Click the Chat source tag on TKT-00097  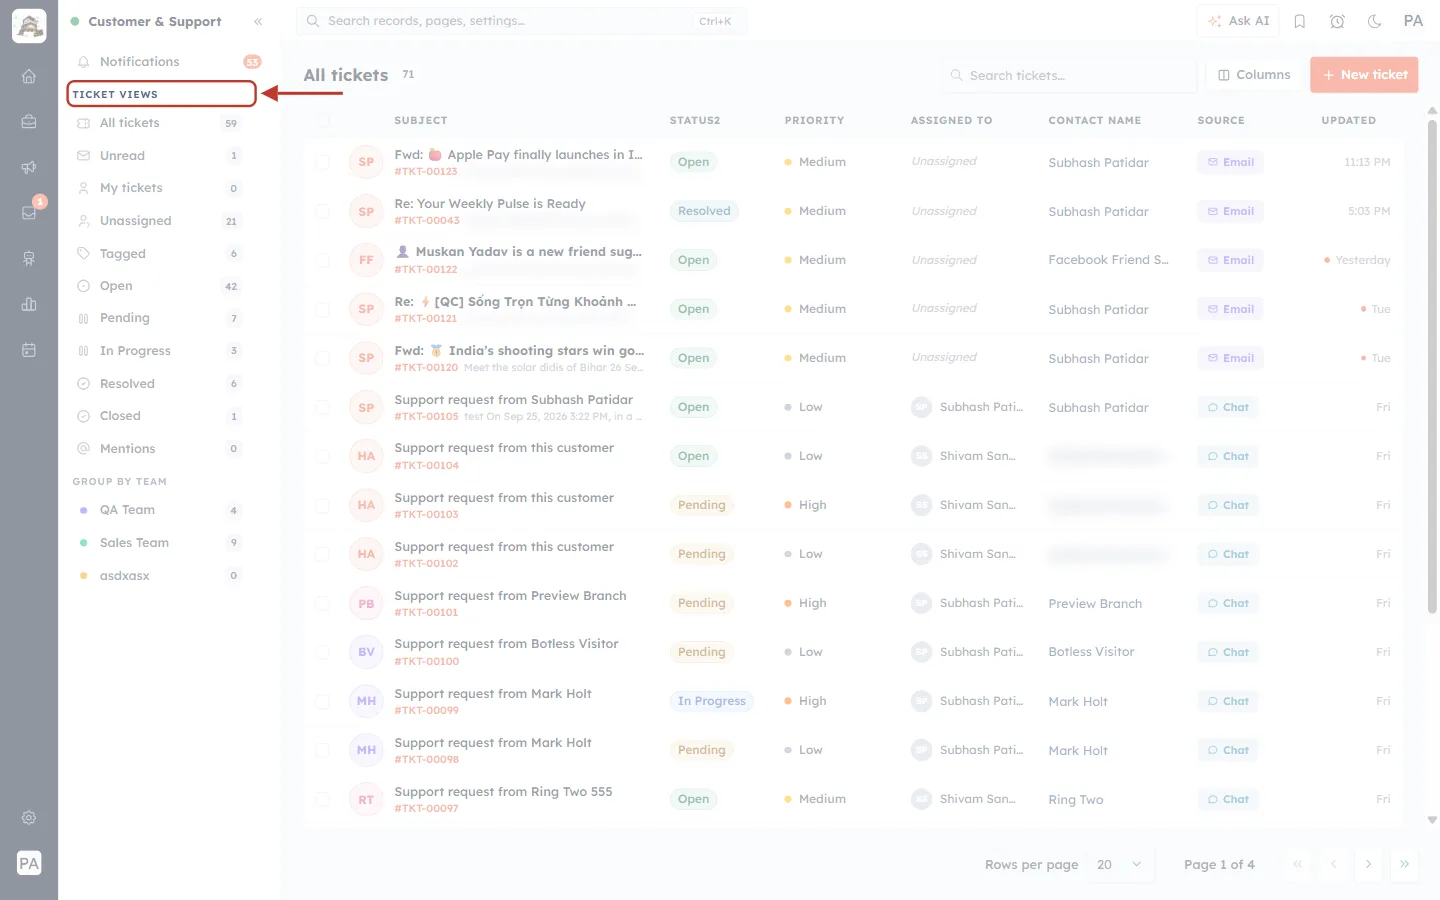pyautogui.click(x=1228, y=799)
